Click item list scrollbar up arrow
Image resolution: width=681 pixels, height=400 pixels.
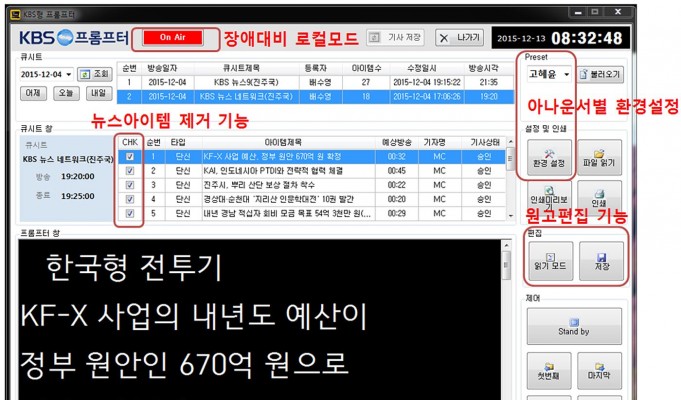511,142
